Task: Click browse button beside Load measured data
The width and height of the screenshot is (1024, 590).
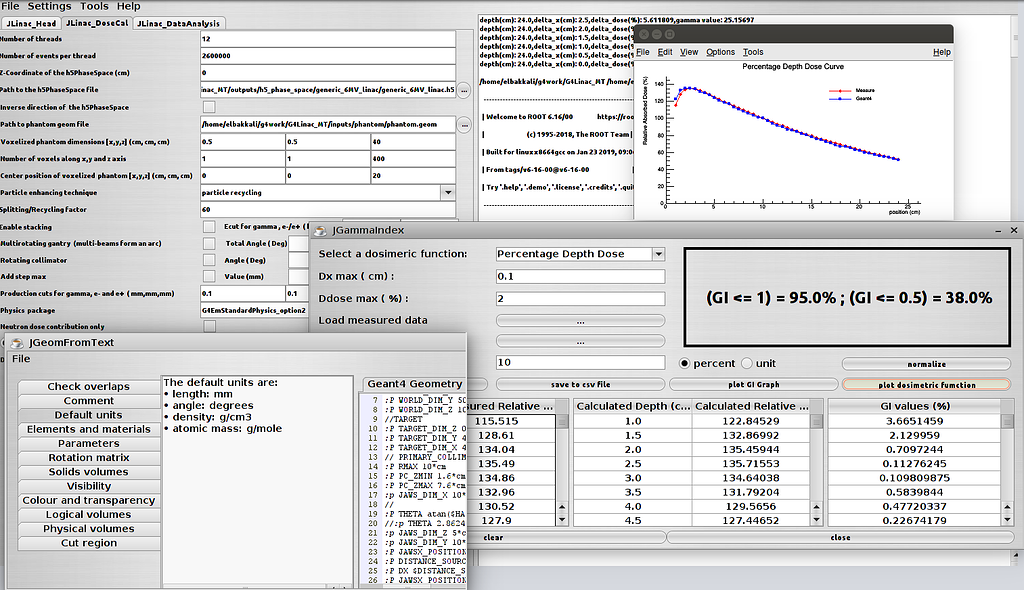Action: (x=580, y=321)
